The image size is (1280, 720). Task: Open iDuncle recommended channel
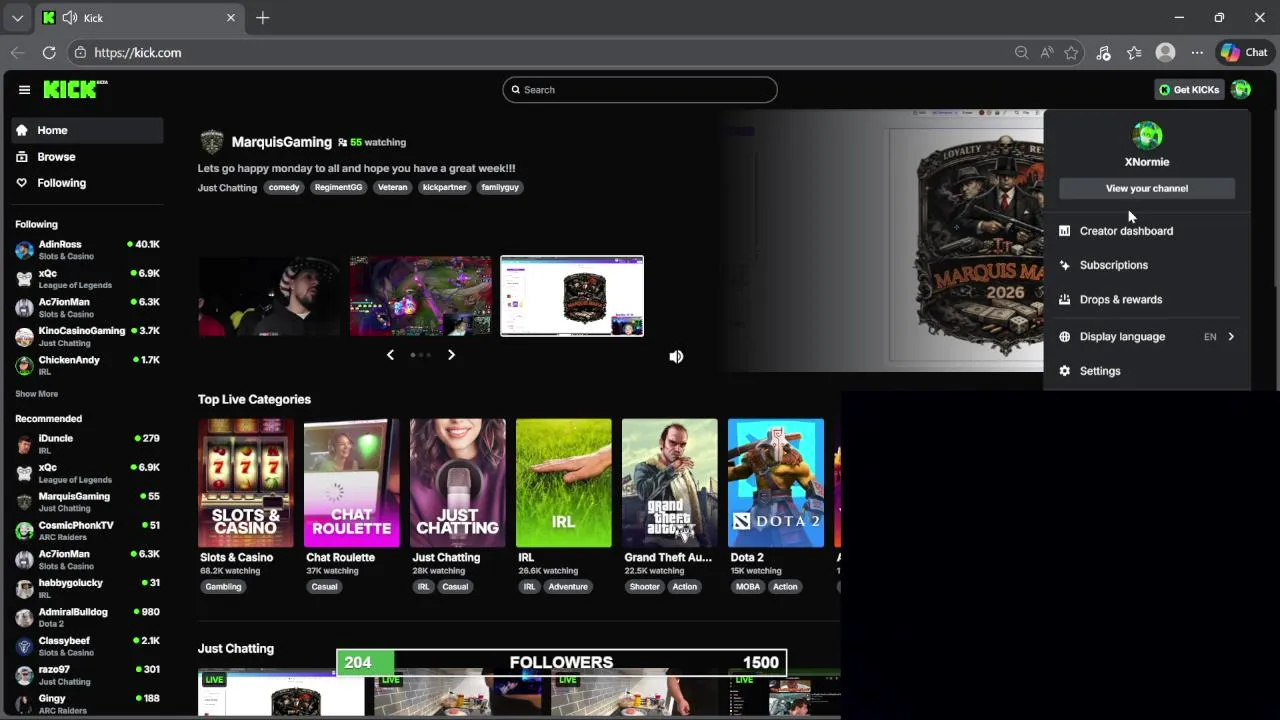click(87, 444)
